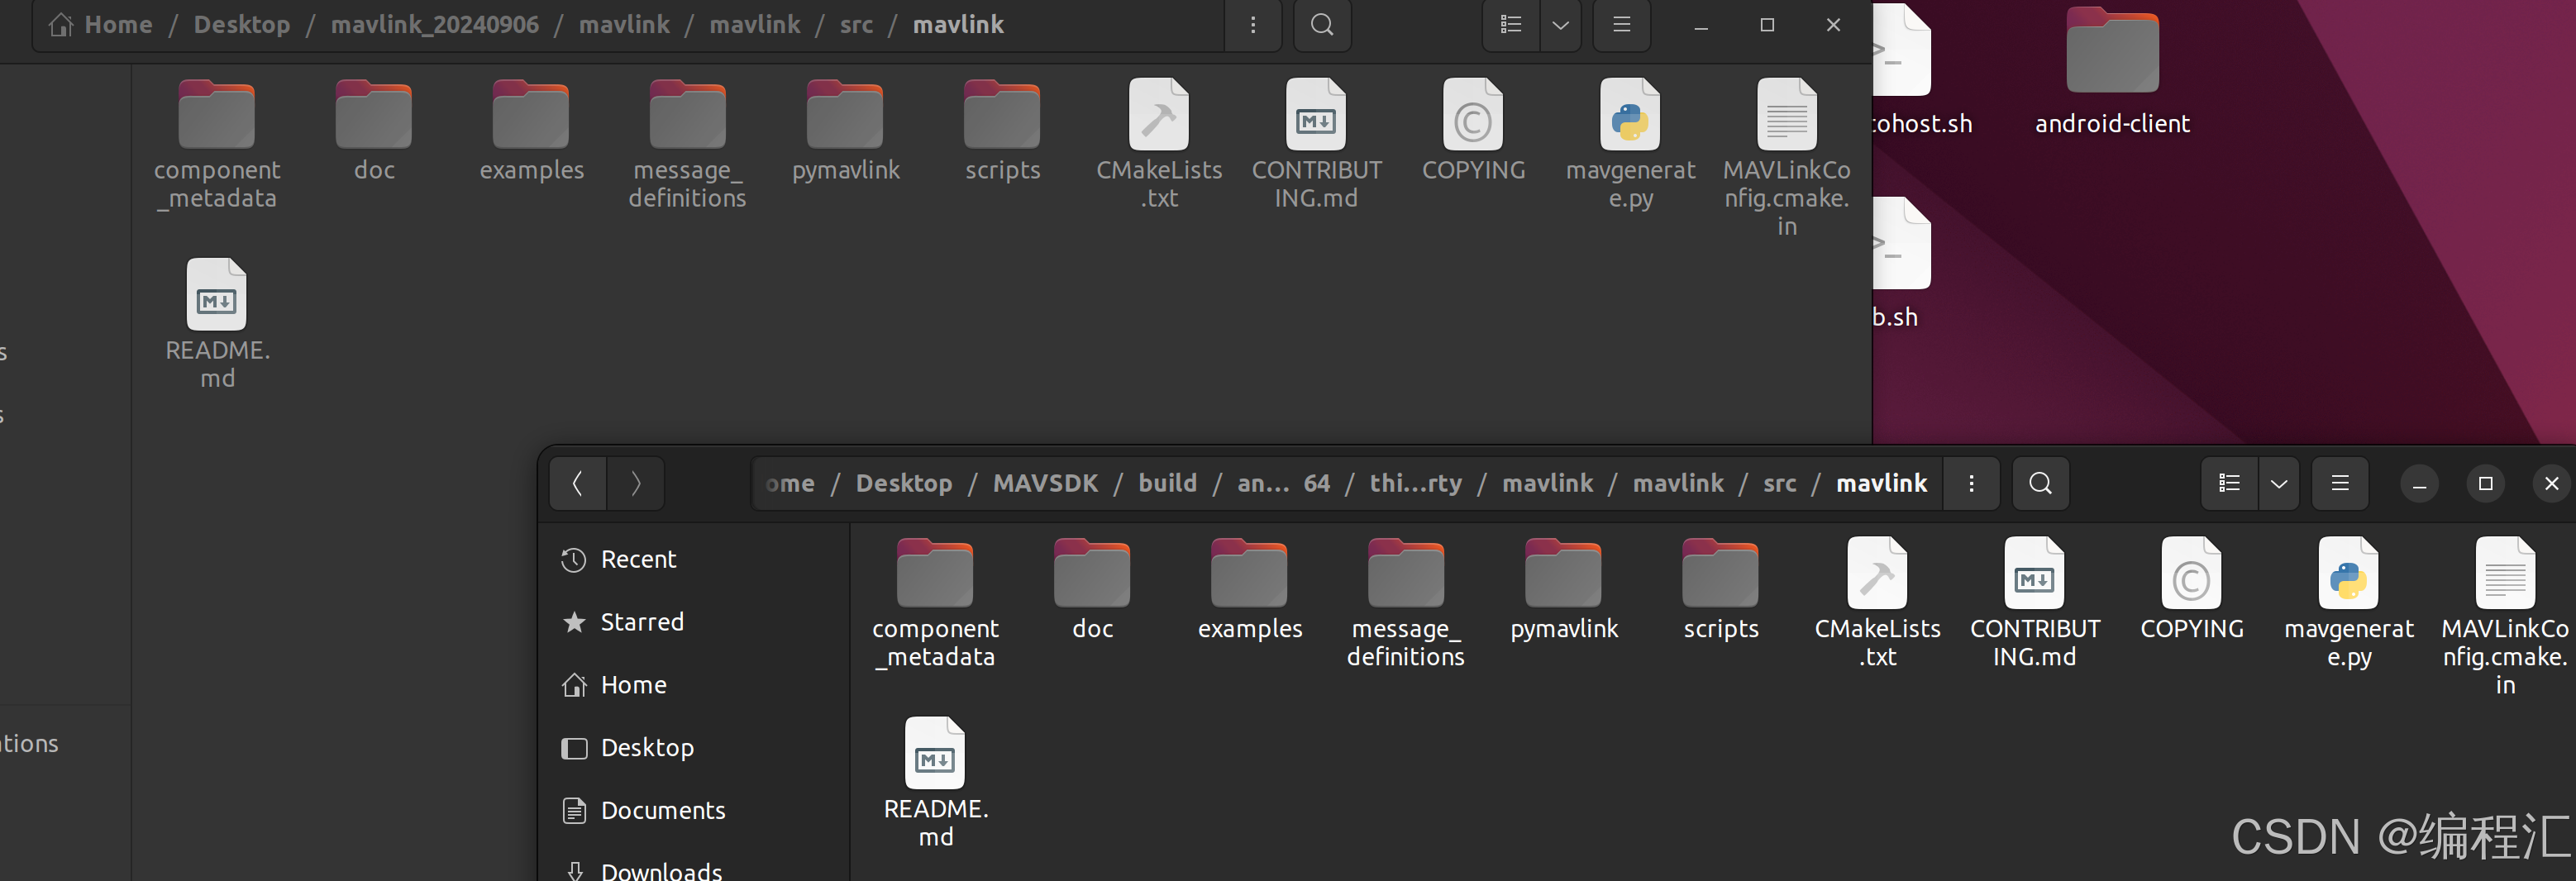Select CMakeLists.txt in mavlink_20240906 window
The image size is (2576, 881).
[1159, 143]
